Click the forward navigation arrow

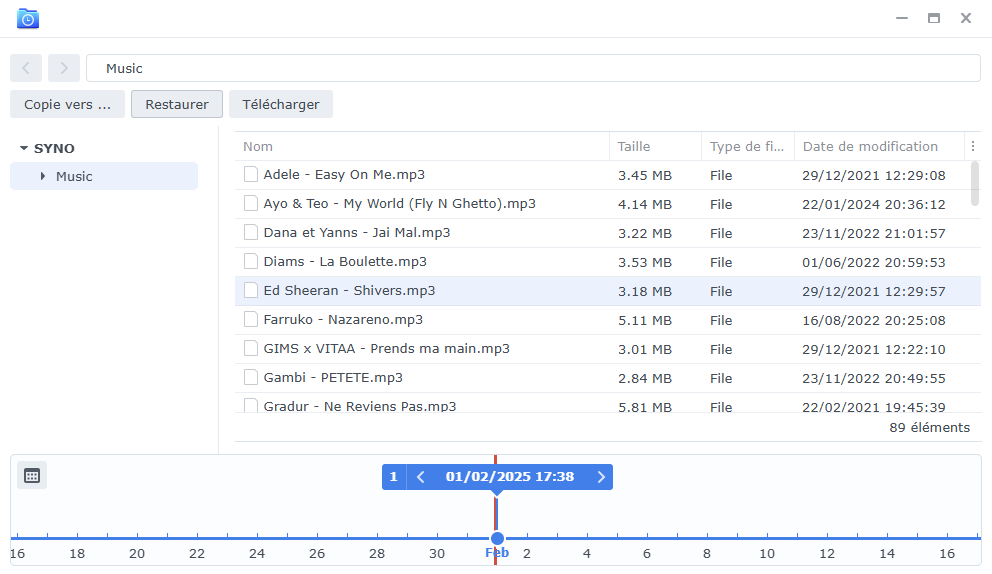click(64, 68)
